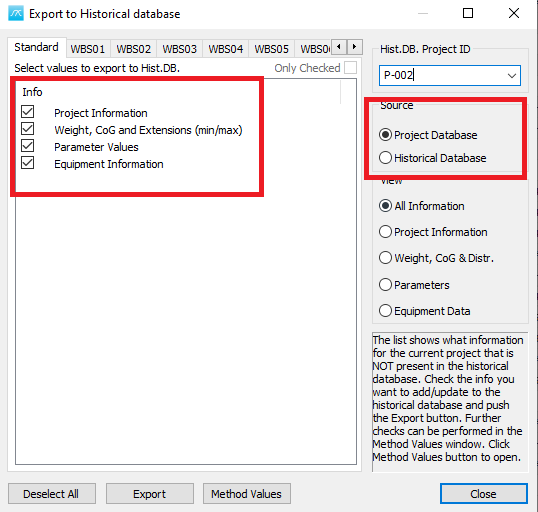Uncheck Weight, CoG and Extensions (min/max)

[27, 129]
